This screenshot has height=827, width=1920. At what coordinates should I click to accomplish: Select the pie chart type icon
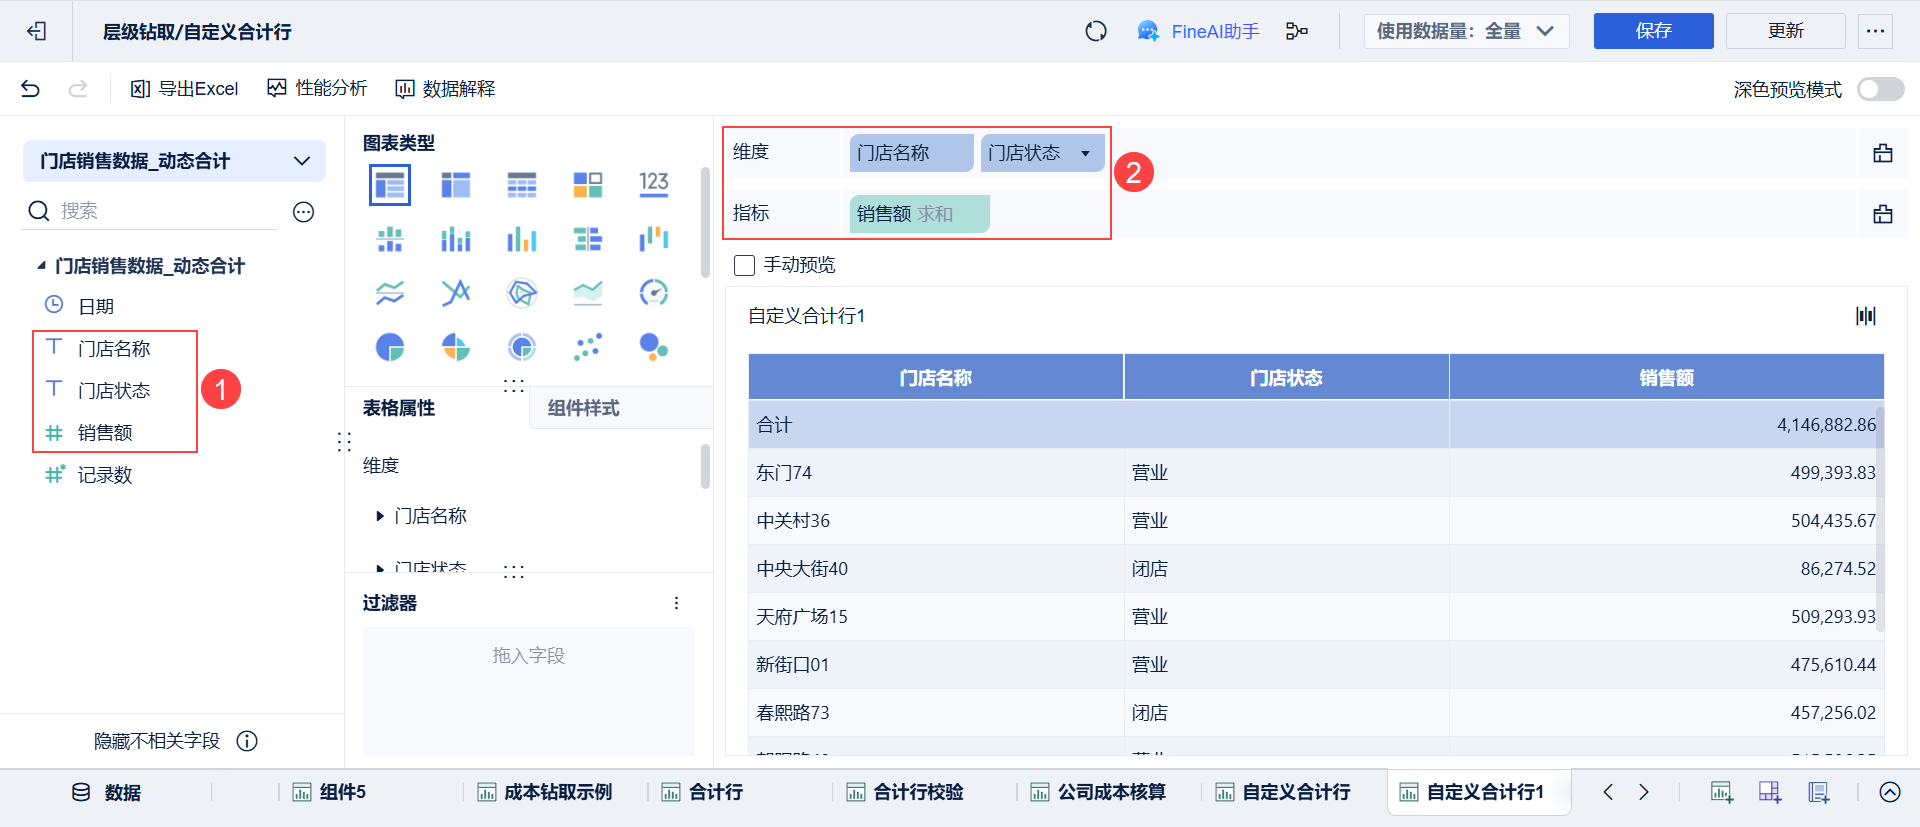[390, 347]
